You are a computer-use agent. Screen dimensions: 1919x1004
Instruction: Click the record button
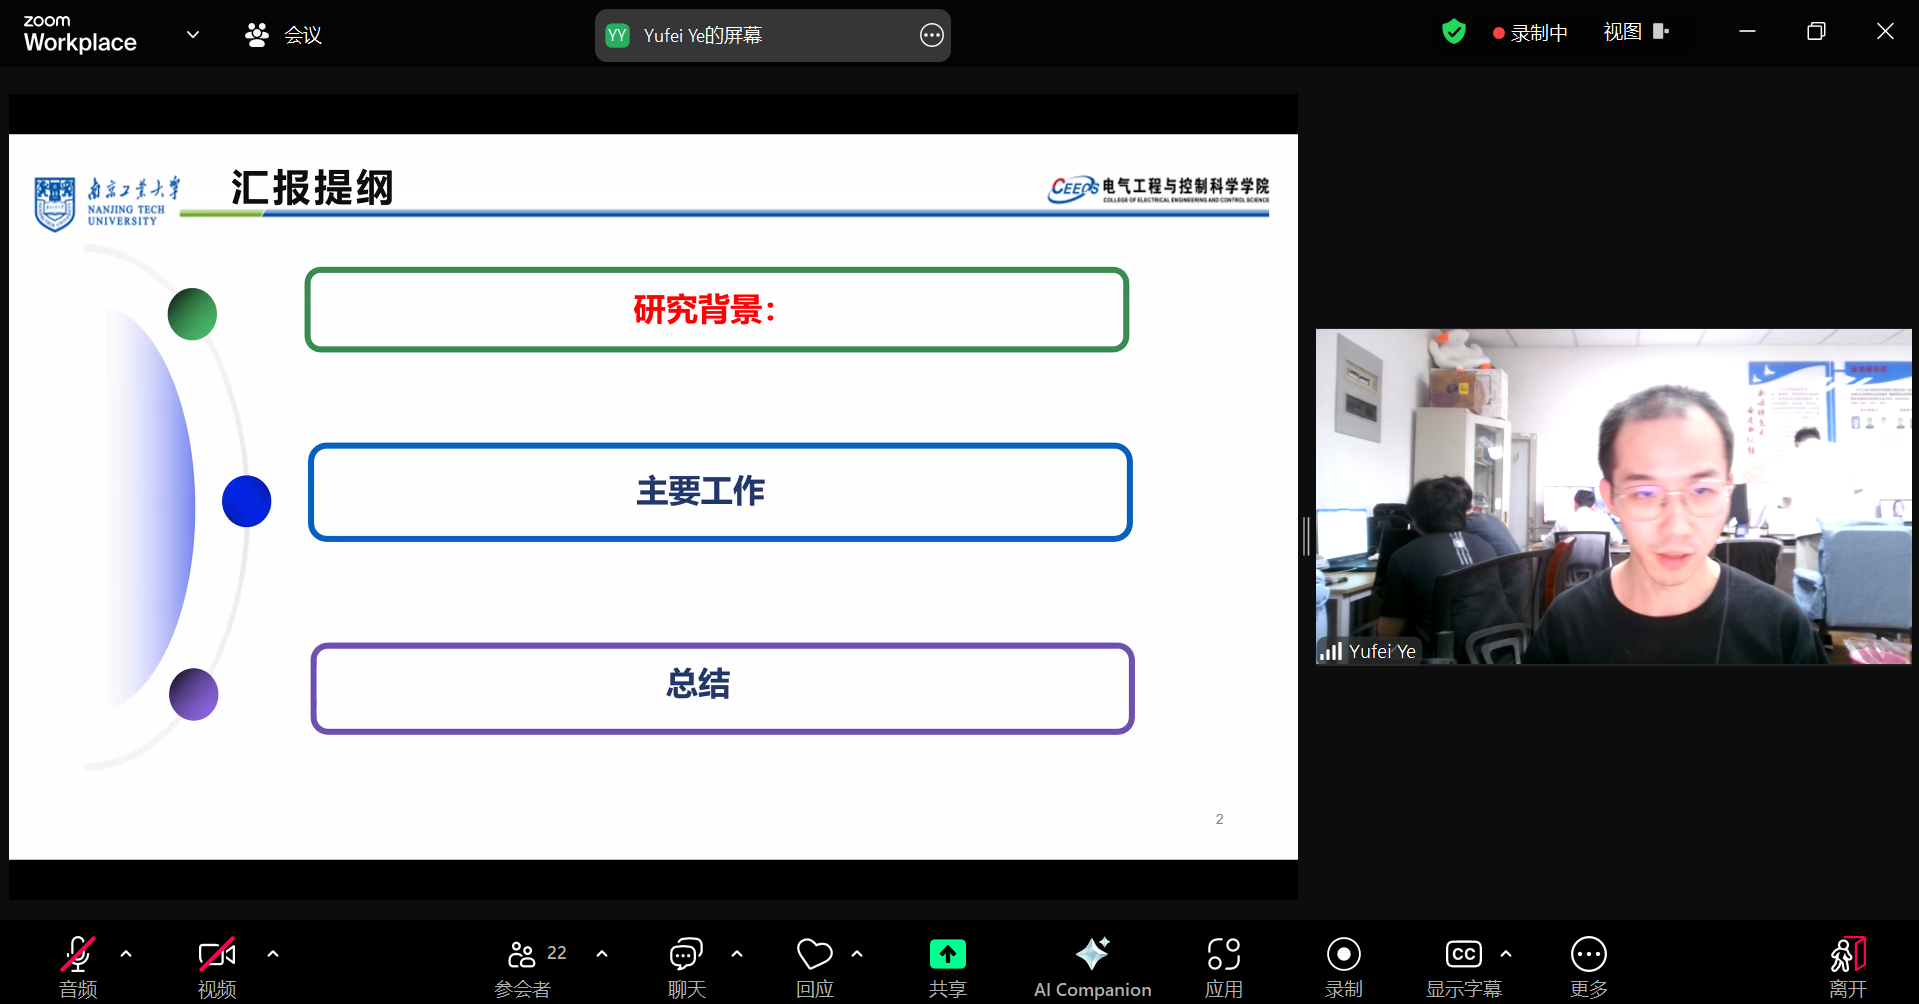pos(1344,966)
